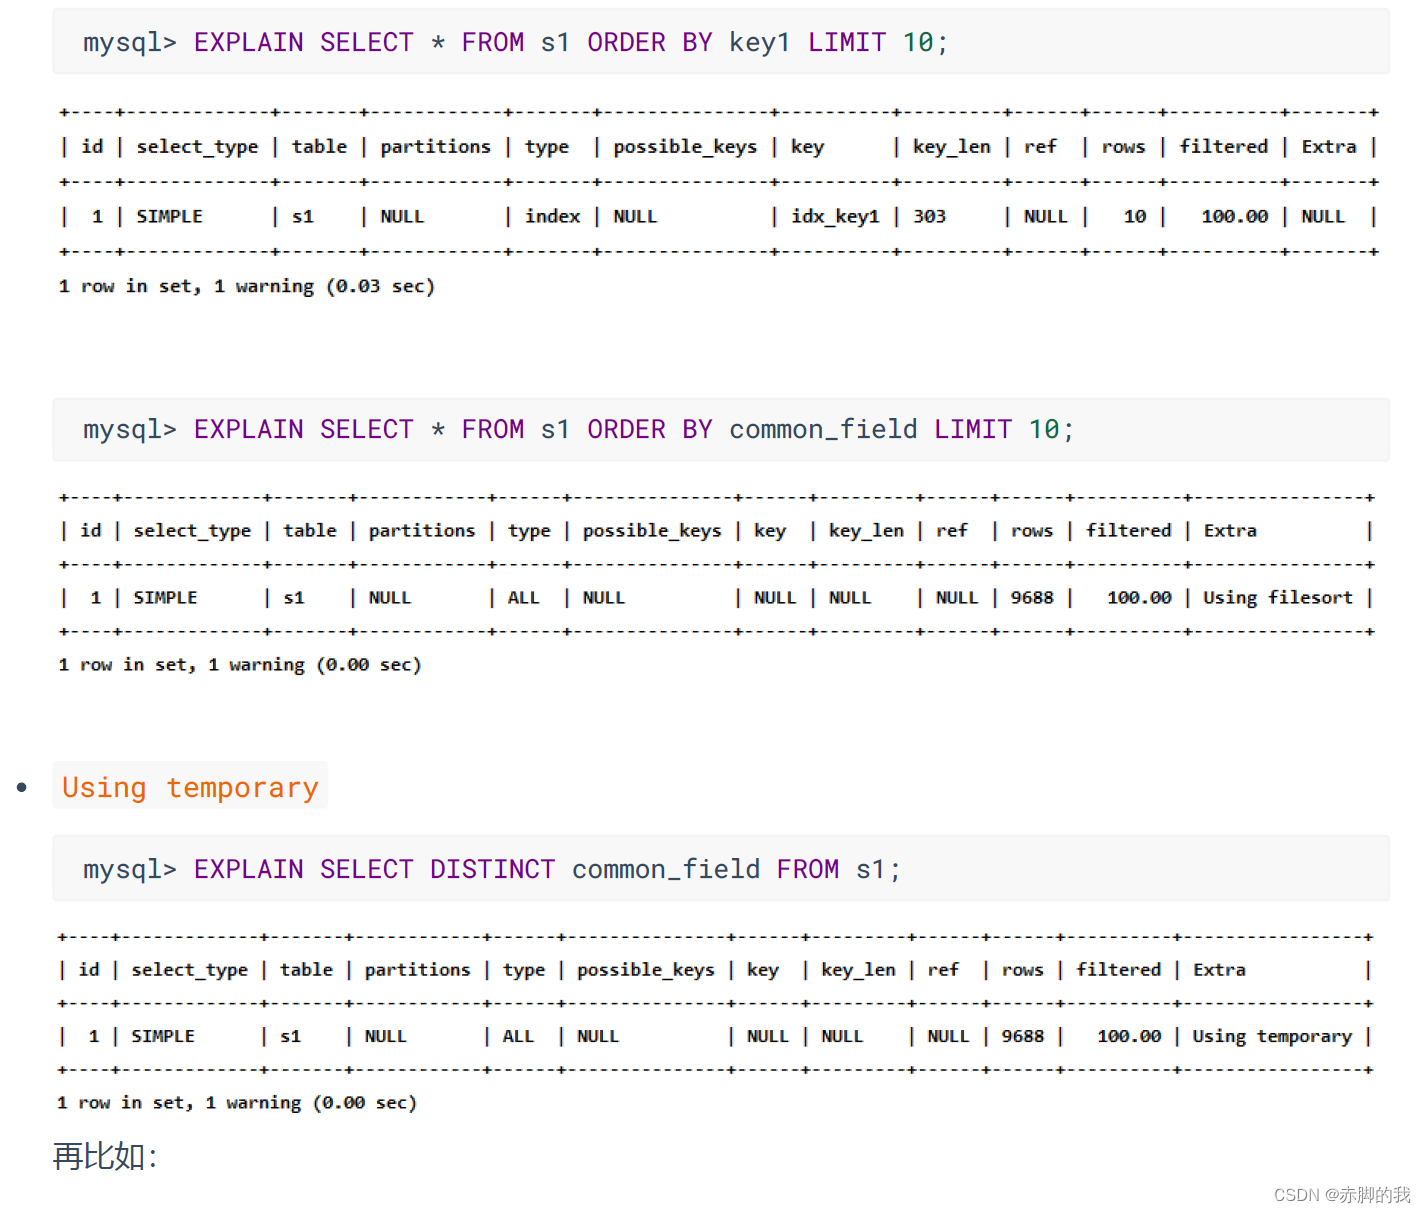Click 'possible_keys' header in the first table

685,147
